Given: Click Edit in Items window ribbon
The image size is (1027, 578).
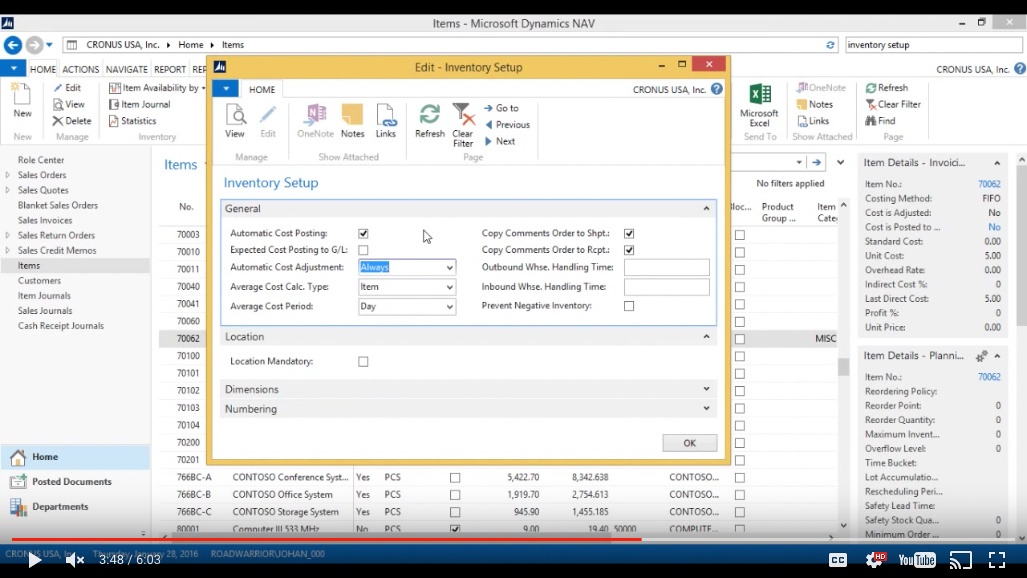Looking at the screenshot, I should (67, 88).
